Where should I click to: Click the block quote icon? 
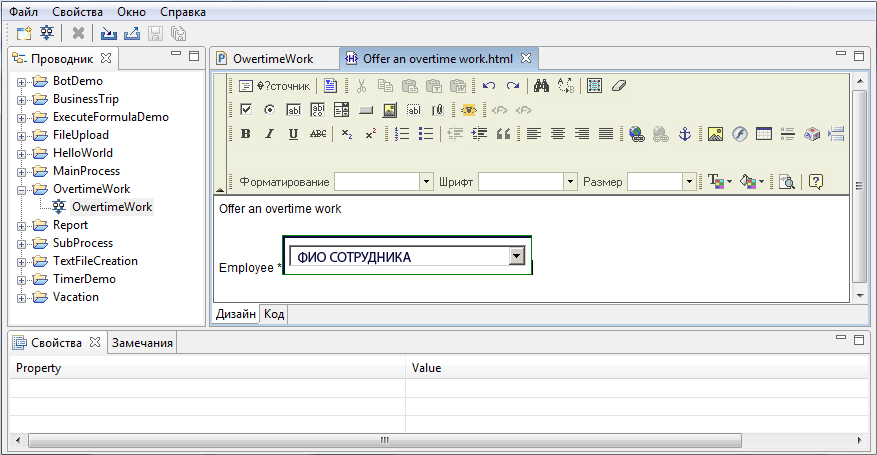[503, 134]
